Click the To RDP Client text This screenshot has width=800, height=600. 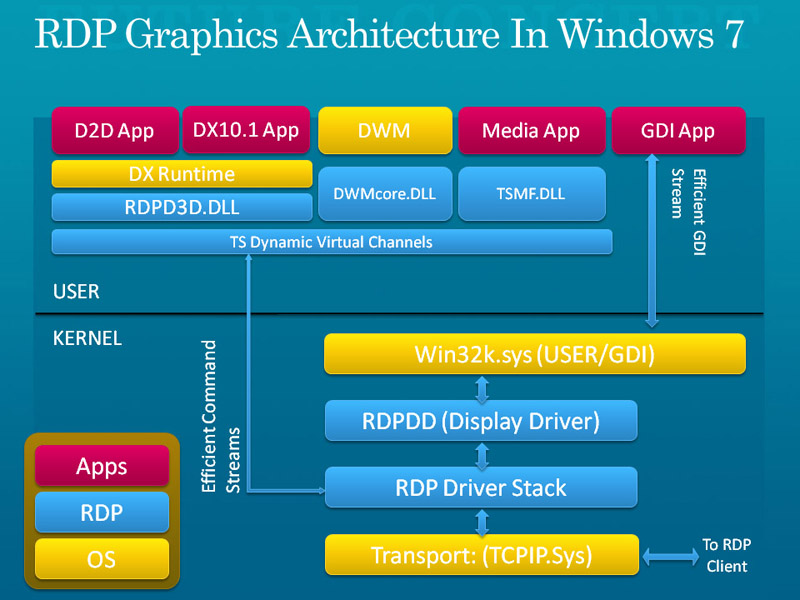point(727,555)
